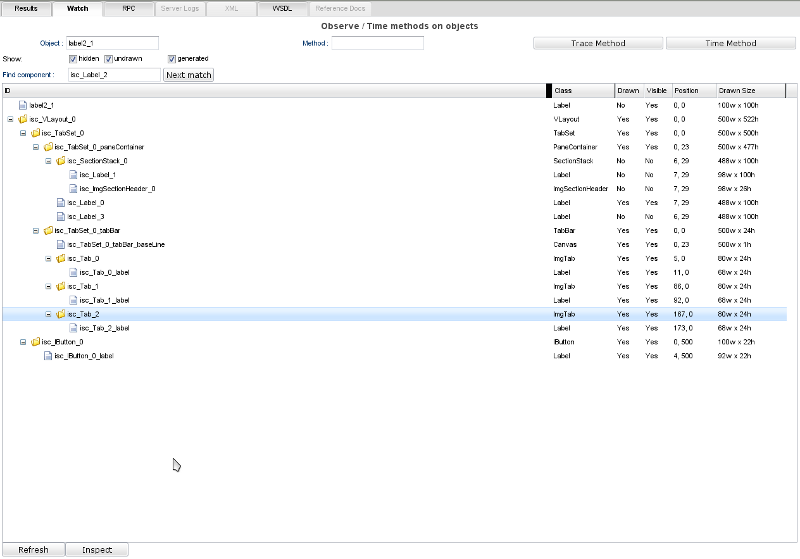The image size is (800, 559).
Task: Open the RPC tab
Action: point(129,8)
